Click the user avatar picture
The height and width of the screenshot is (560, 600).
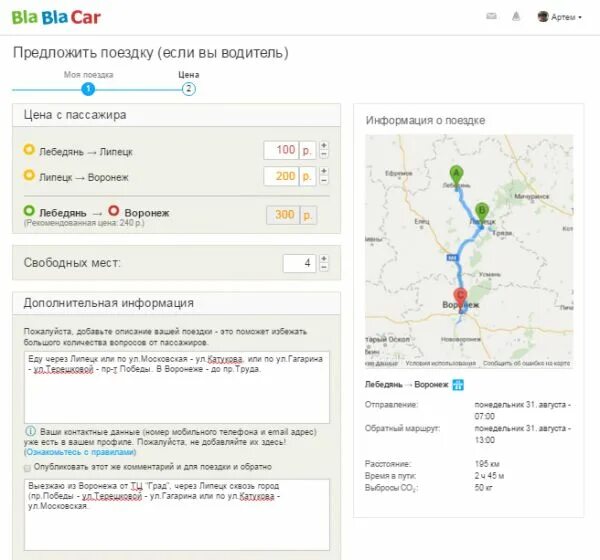click(543, 17)
